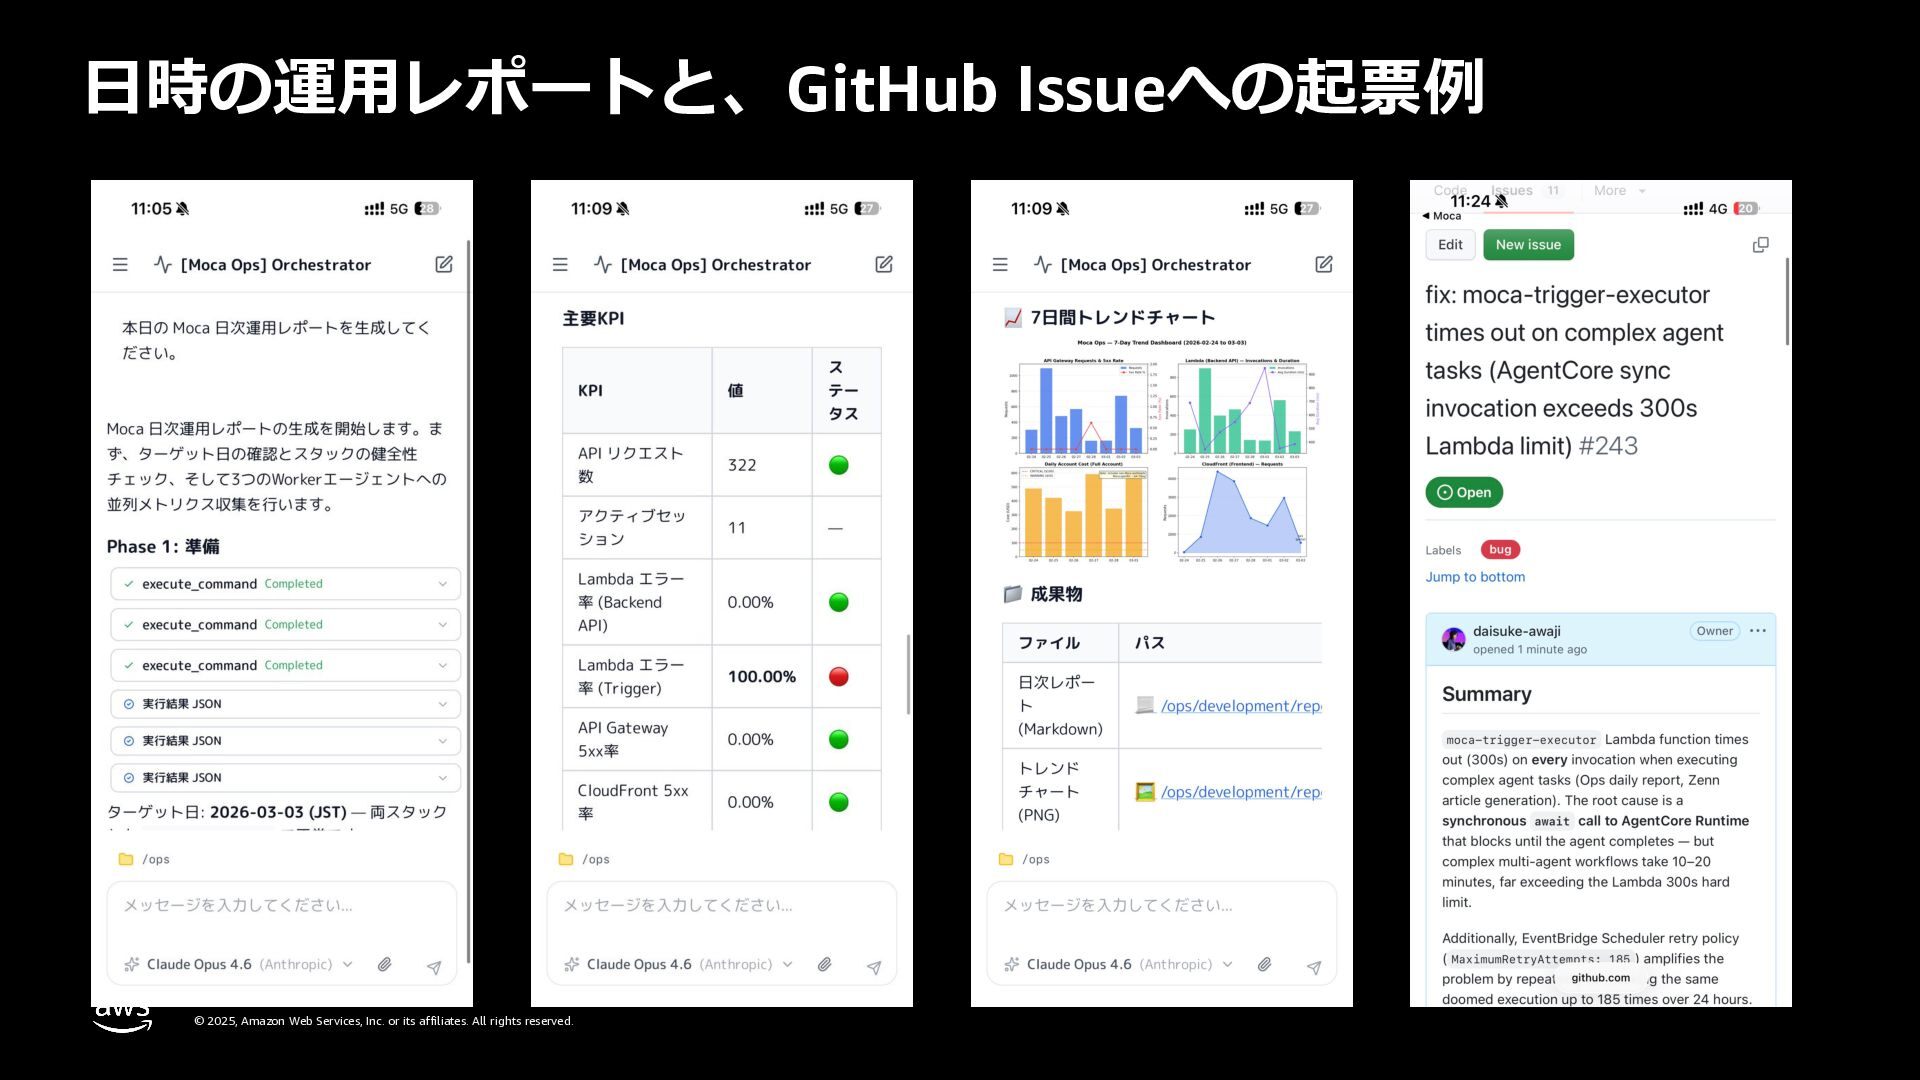Click /ops folder icon in second phone
The height and width of the screenshot is (1080, 1920).
point(566,859)
